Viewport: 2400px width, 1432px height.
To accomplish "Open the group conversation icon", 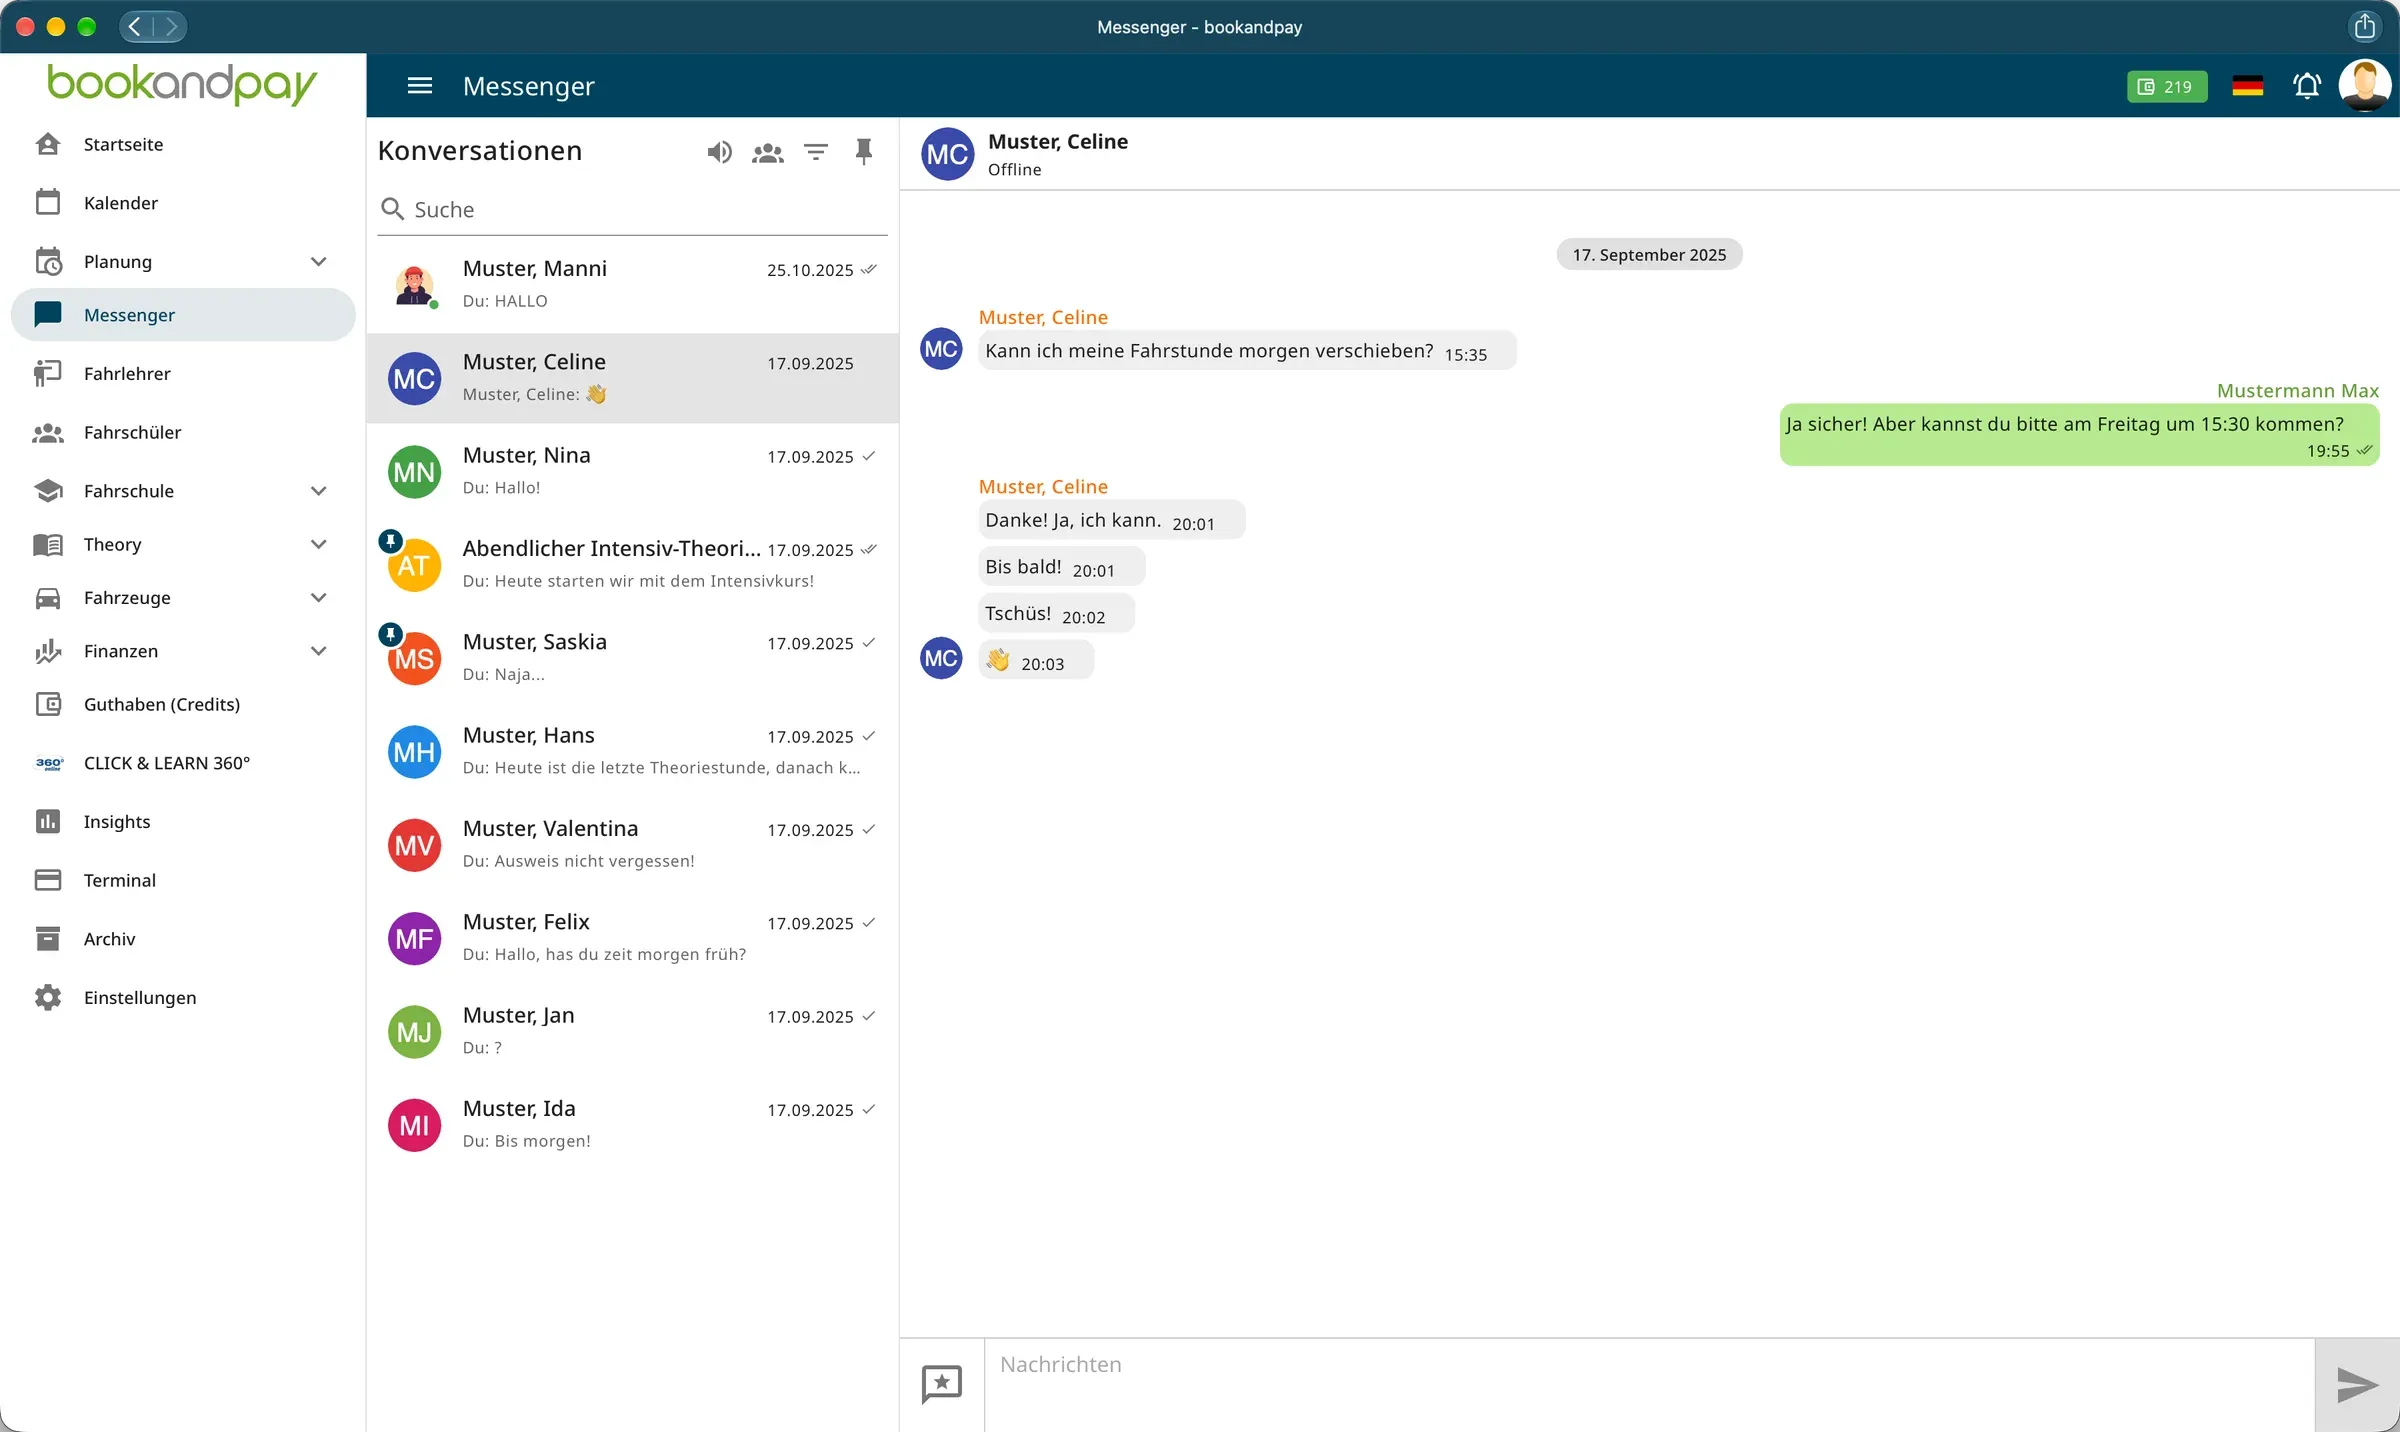I will point(768,152).
